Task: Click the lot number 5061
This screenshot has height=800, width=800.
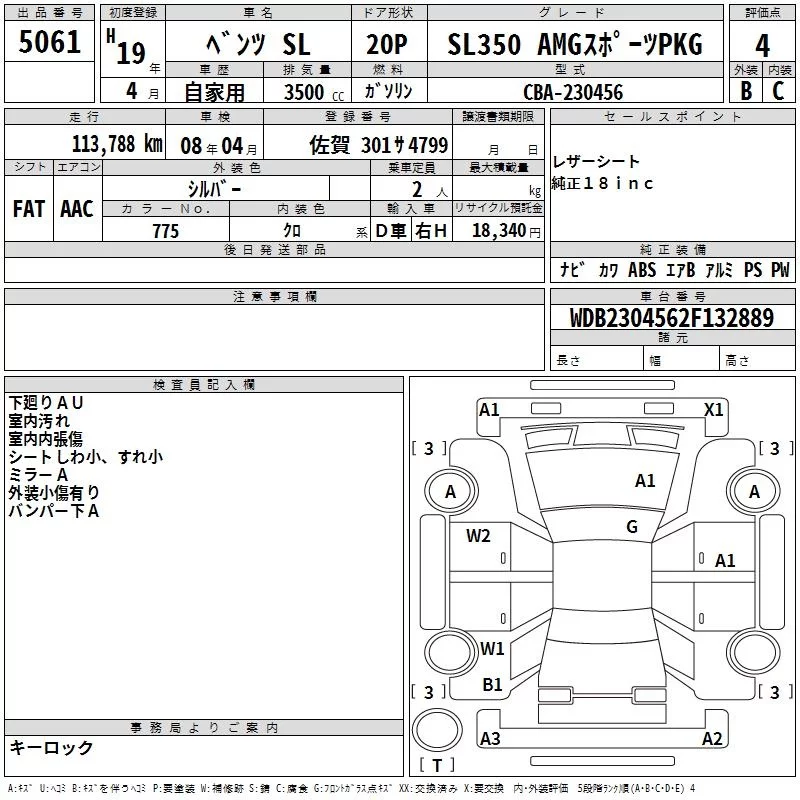Action: coord(49,42)
